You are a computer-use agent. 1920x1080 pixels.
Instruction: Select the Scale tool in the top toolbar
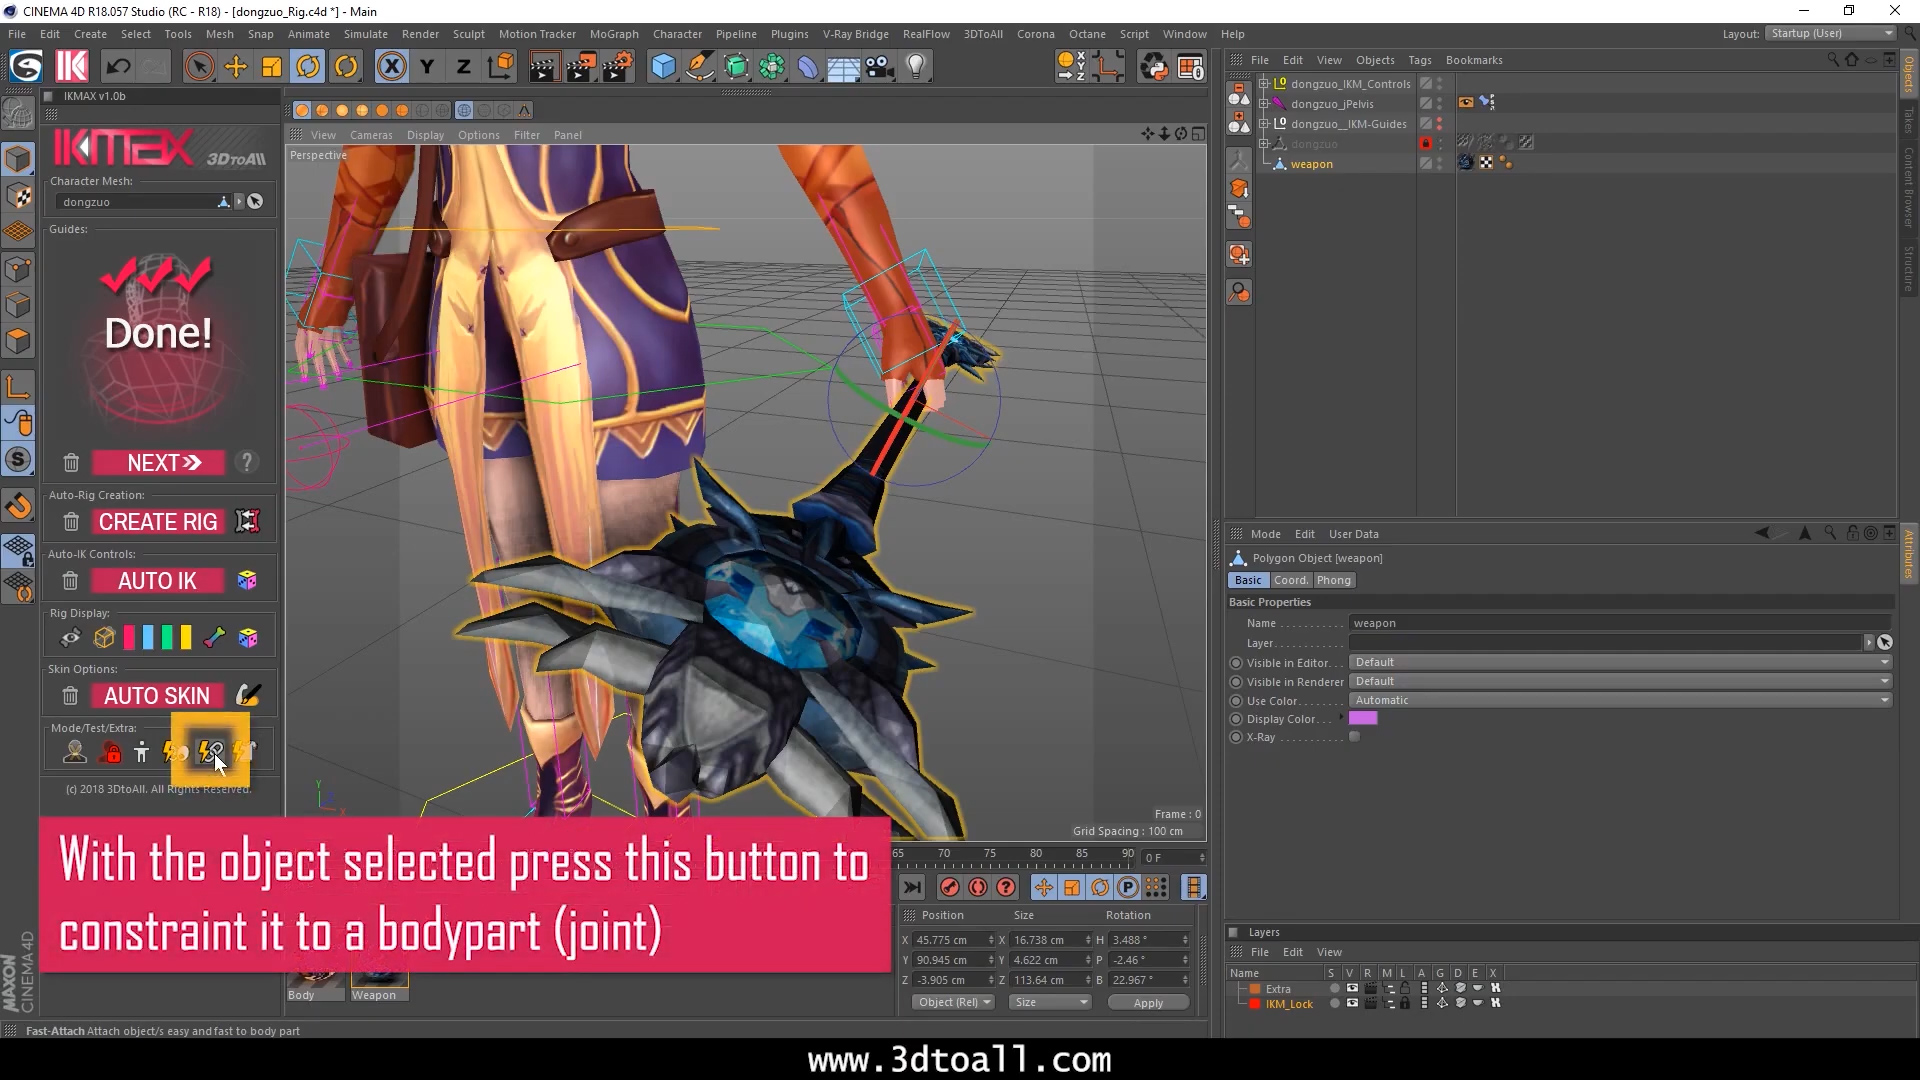[x=272, y=67]
